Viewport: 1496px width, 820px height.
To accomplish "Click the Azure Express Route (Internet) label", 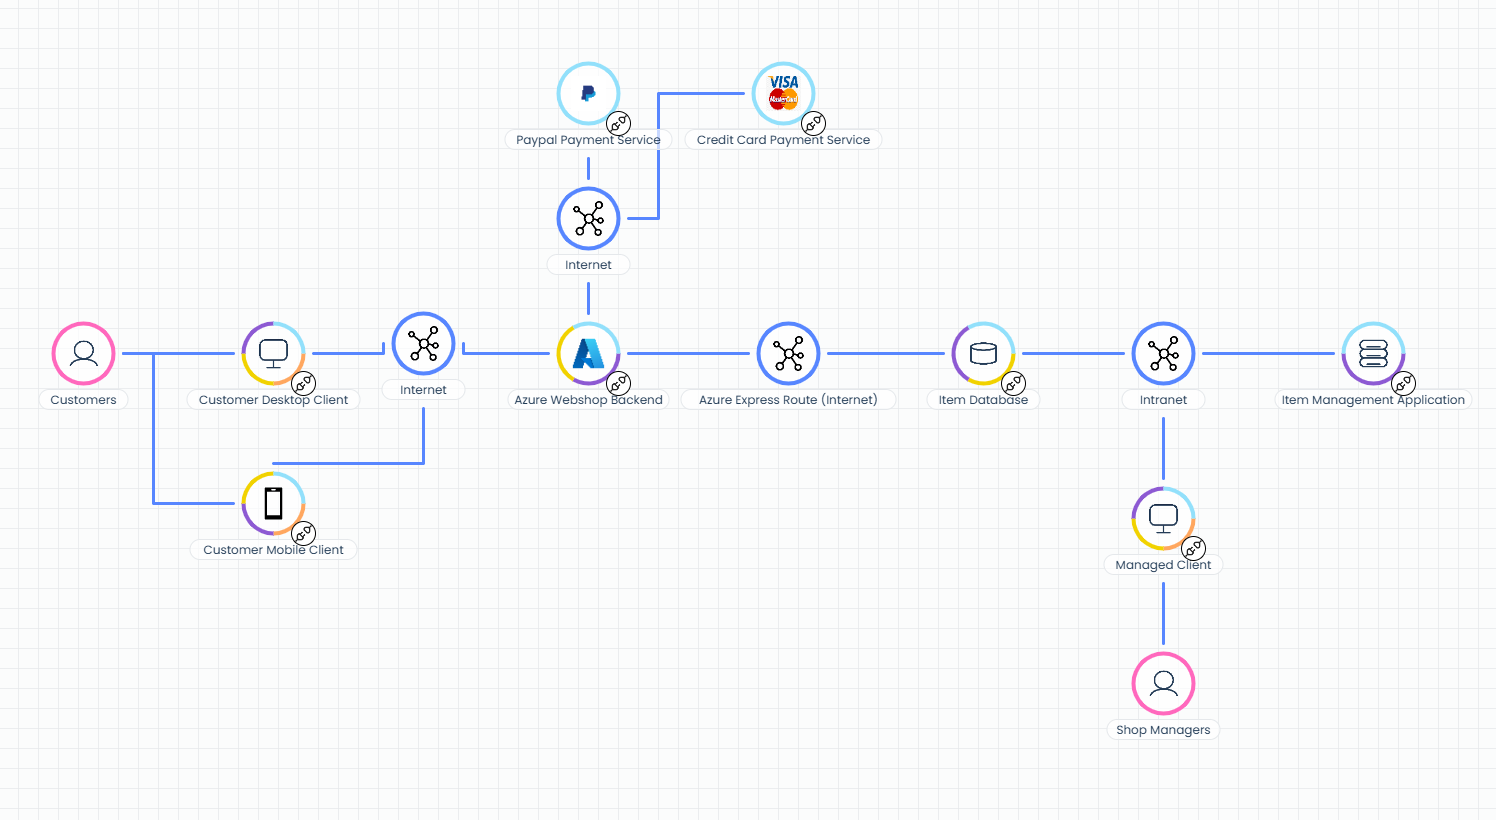I will [788, 399].
